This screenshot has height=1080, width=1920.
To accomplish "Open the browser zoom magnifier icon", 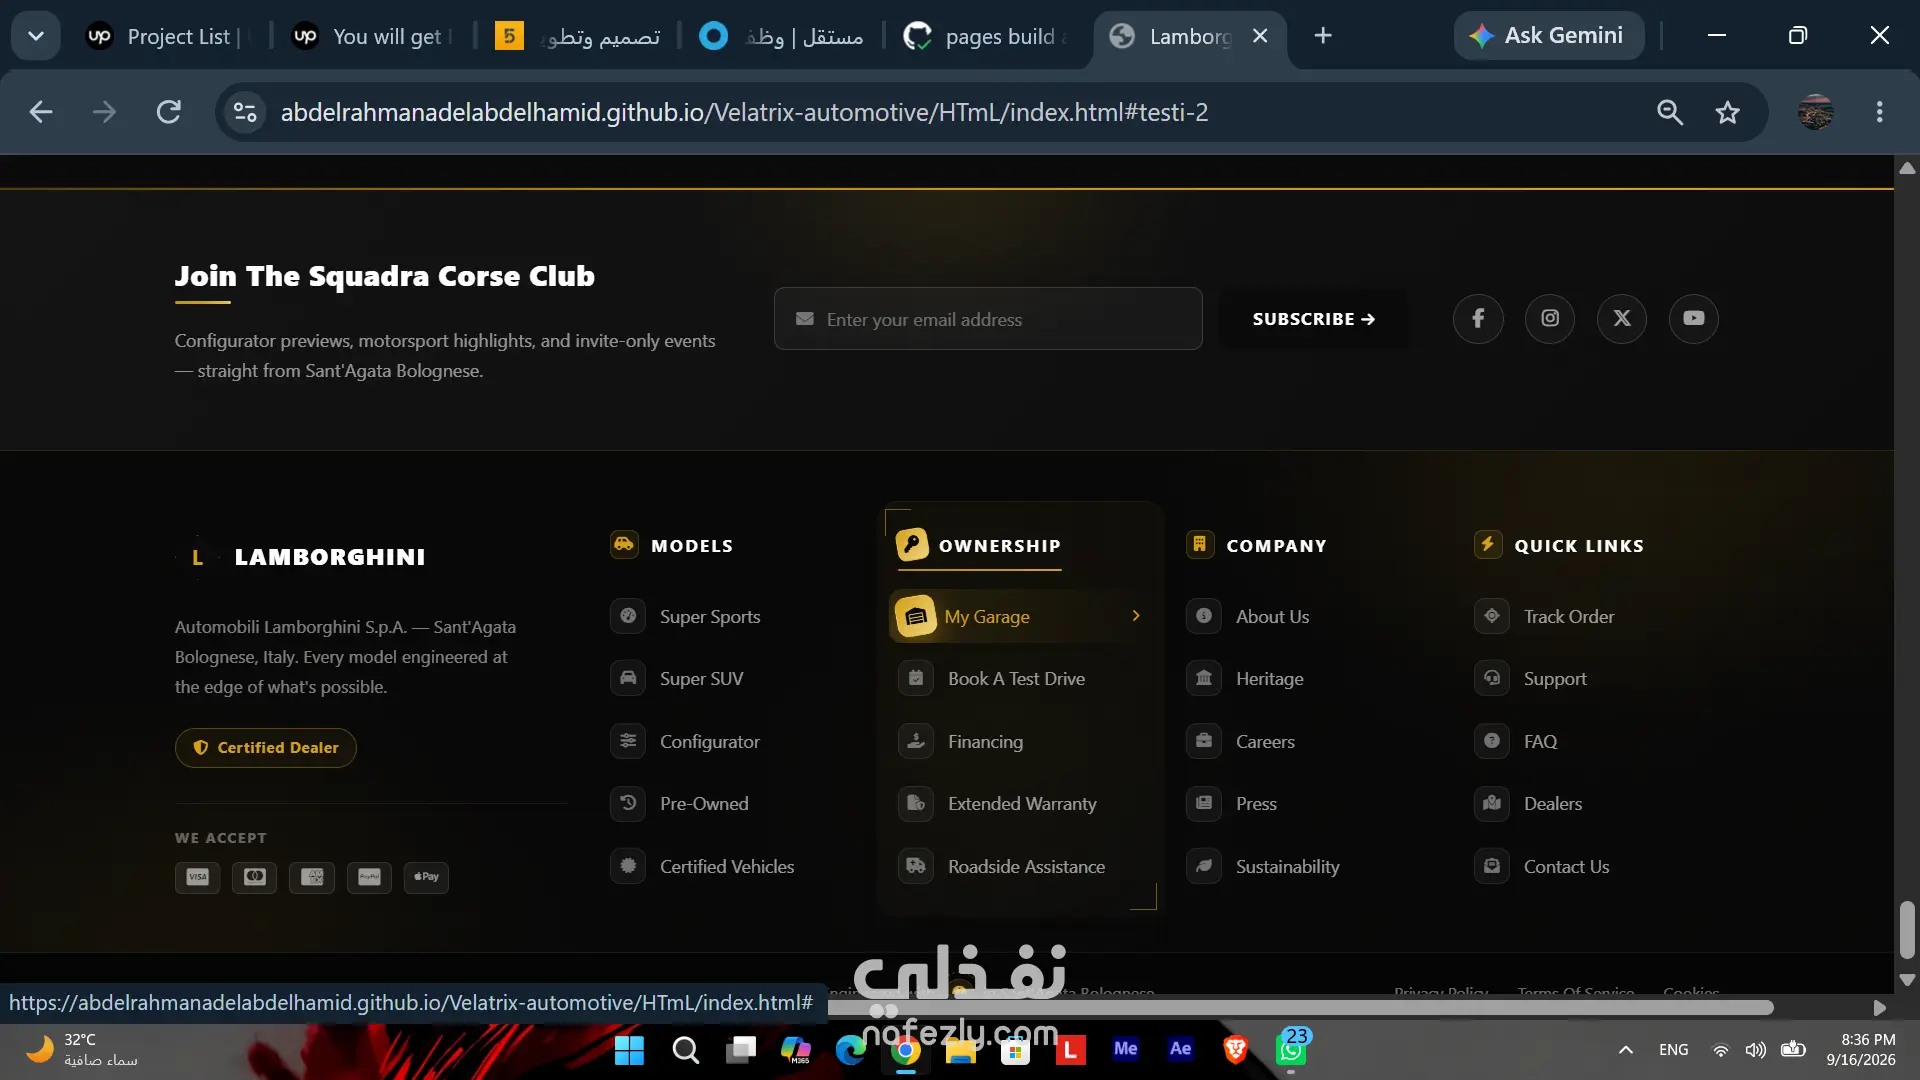I will [1670, 112].
